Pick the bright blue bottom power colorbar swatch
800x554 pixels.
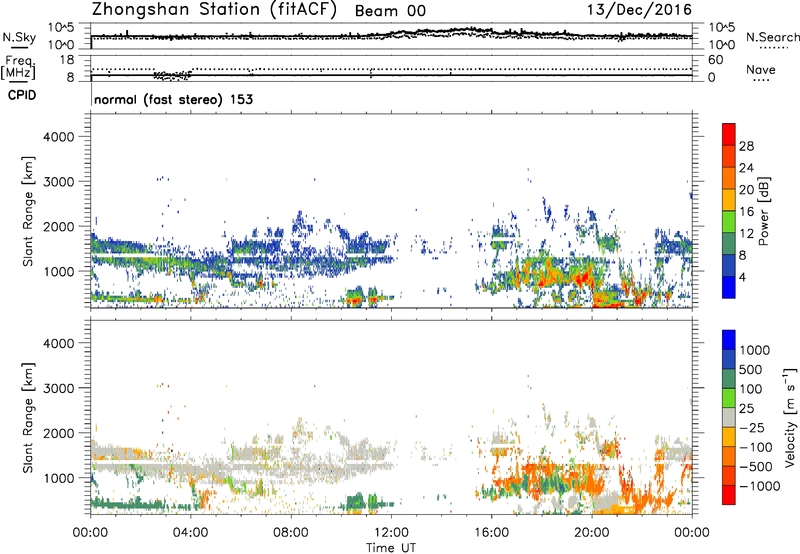click(x=729, y=288)
